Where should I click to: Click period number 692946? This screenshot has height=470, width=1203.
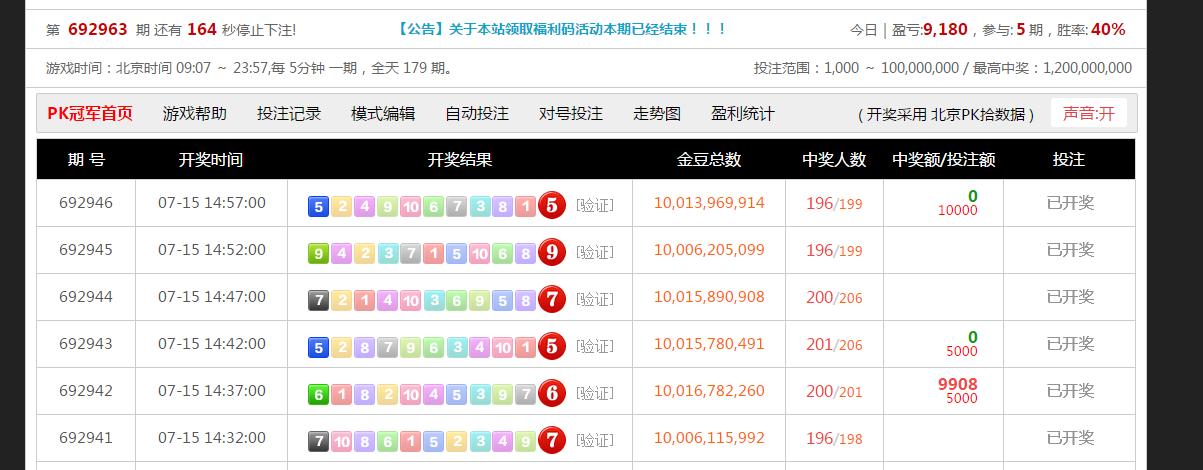tap(86, 202)
